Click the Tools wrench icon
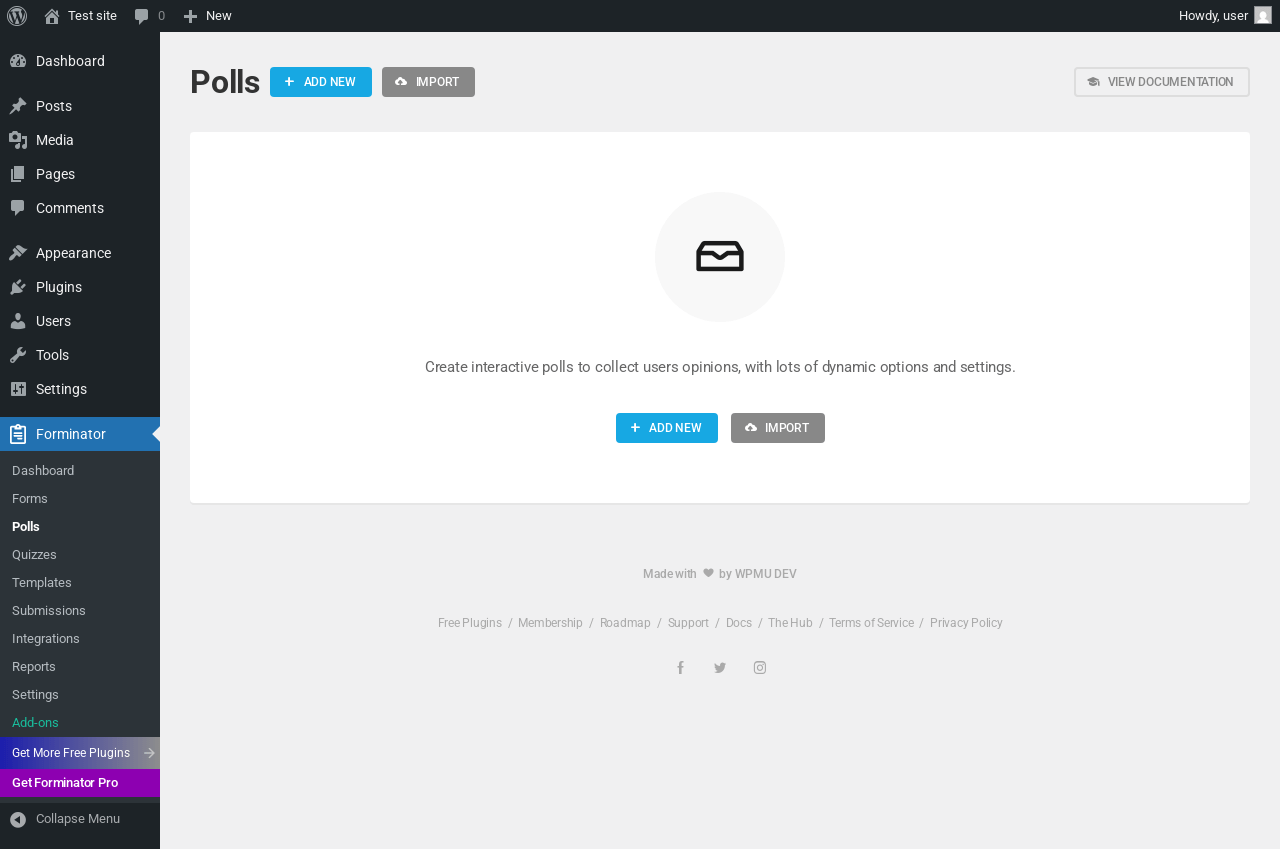1280x849 pixels. (18, 355)
